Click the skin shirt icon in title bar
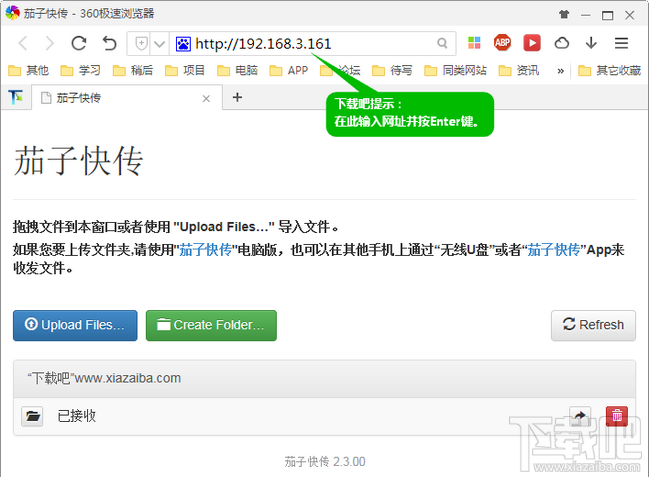The image size is (649, 477). pos(564,15)
